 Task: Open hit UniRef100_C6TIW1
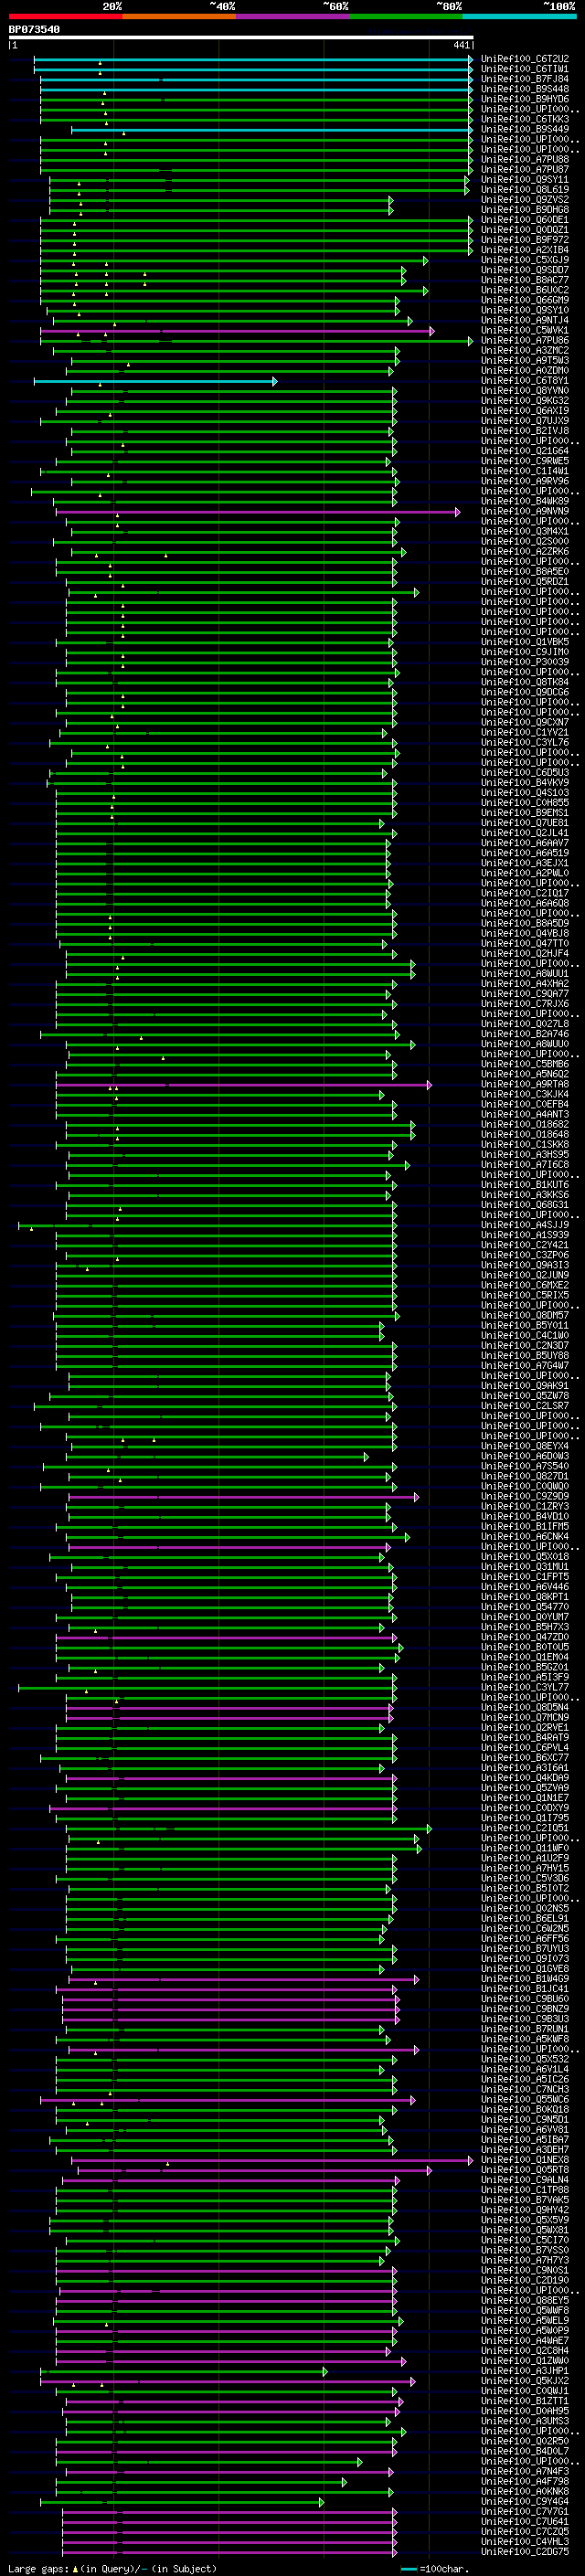coord(525,69)
